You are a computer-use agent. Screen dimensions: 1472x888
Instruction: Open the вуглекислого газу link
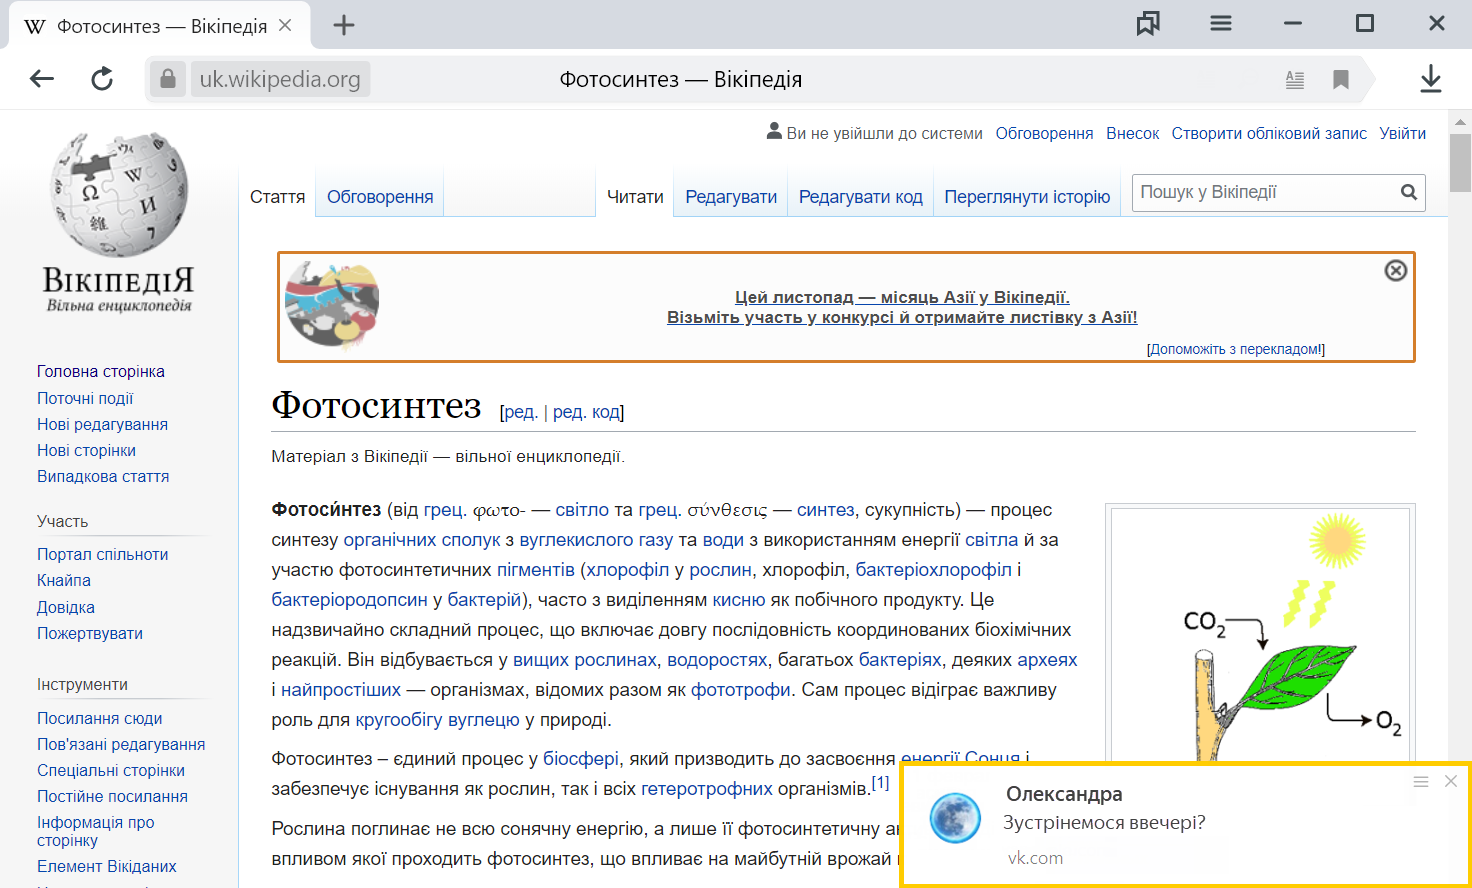coord(596,539)
